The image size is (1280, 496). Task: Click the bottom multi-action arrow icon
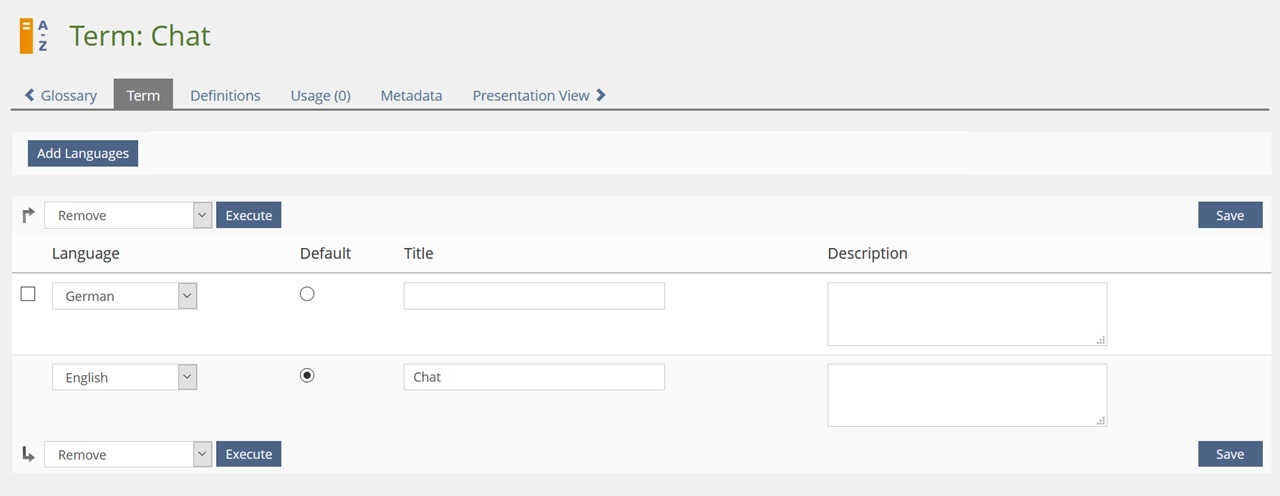tap(28, 454)
